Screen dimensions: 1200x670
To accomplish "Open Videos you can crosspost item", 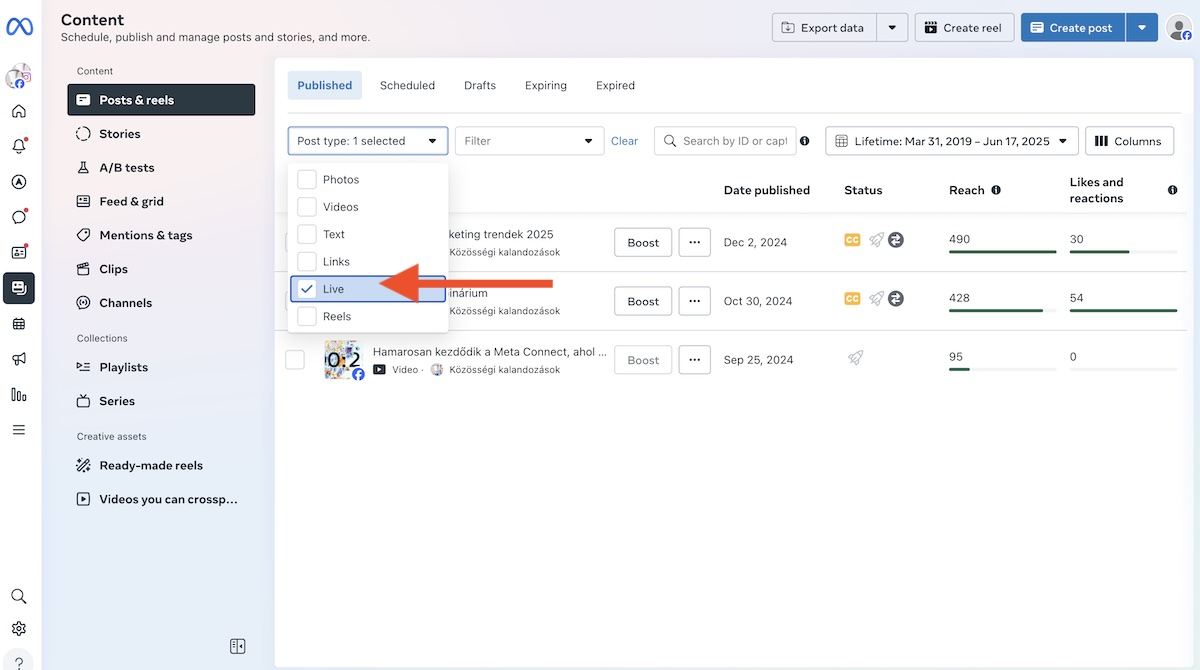I will (161, 499).
